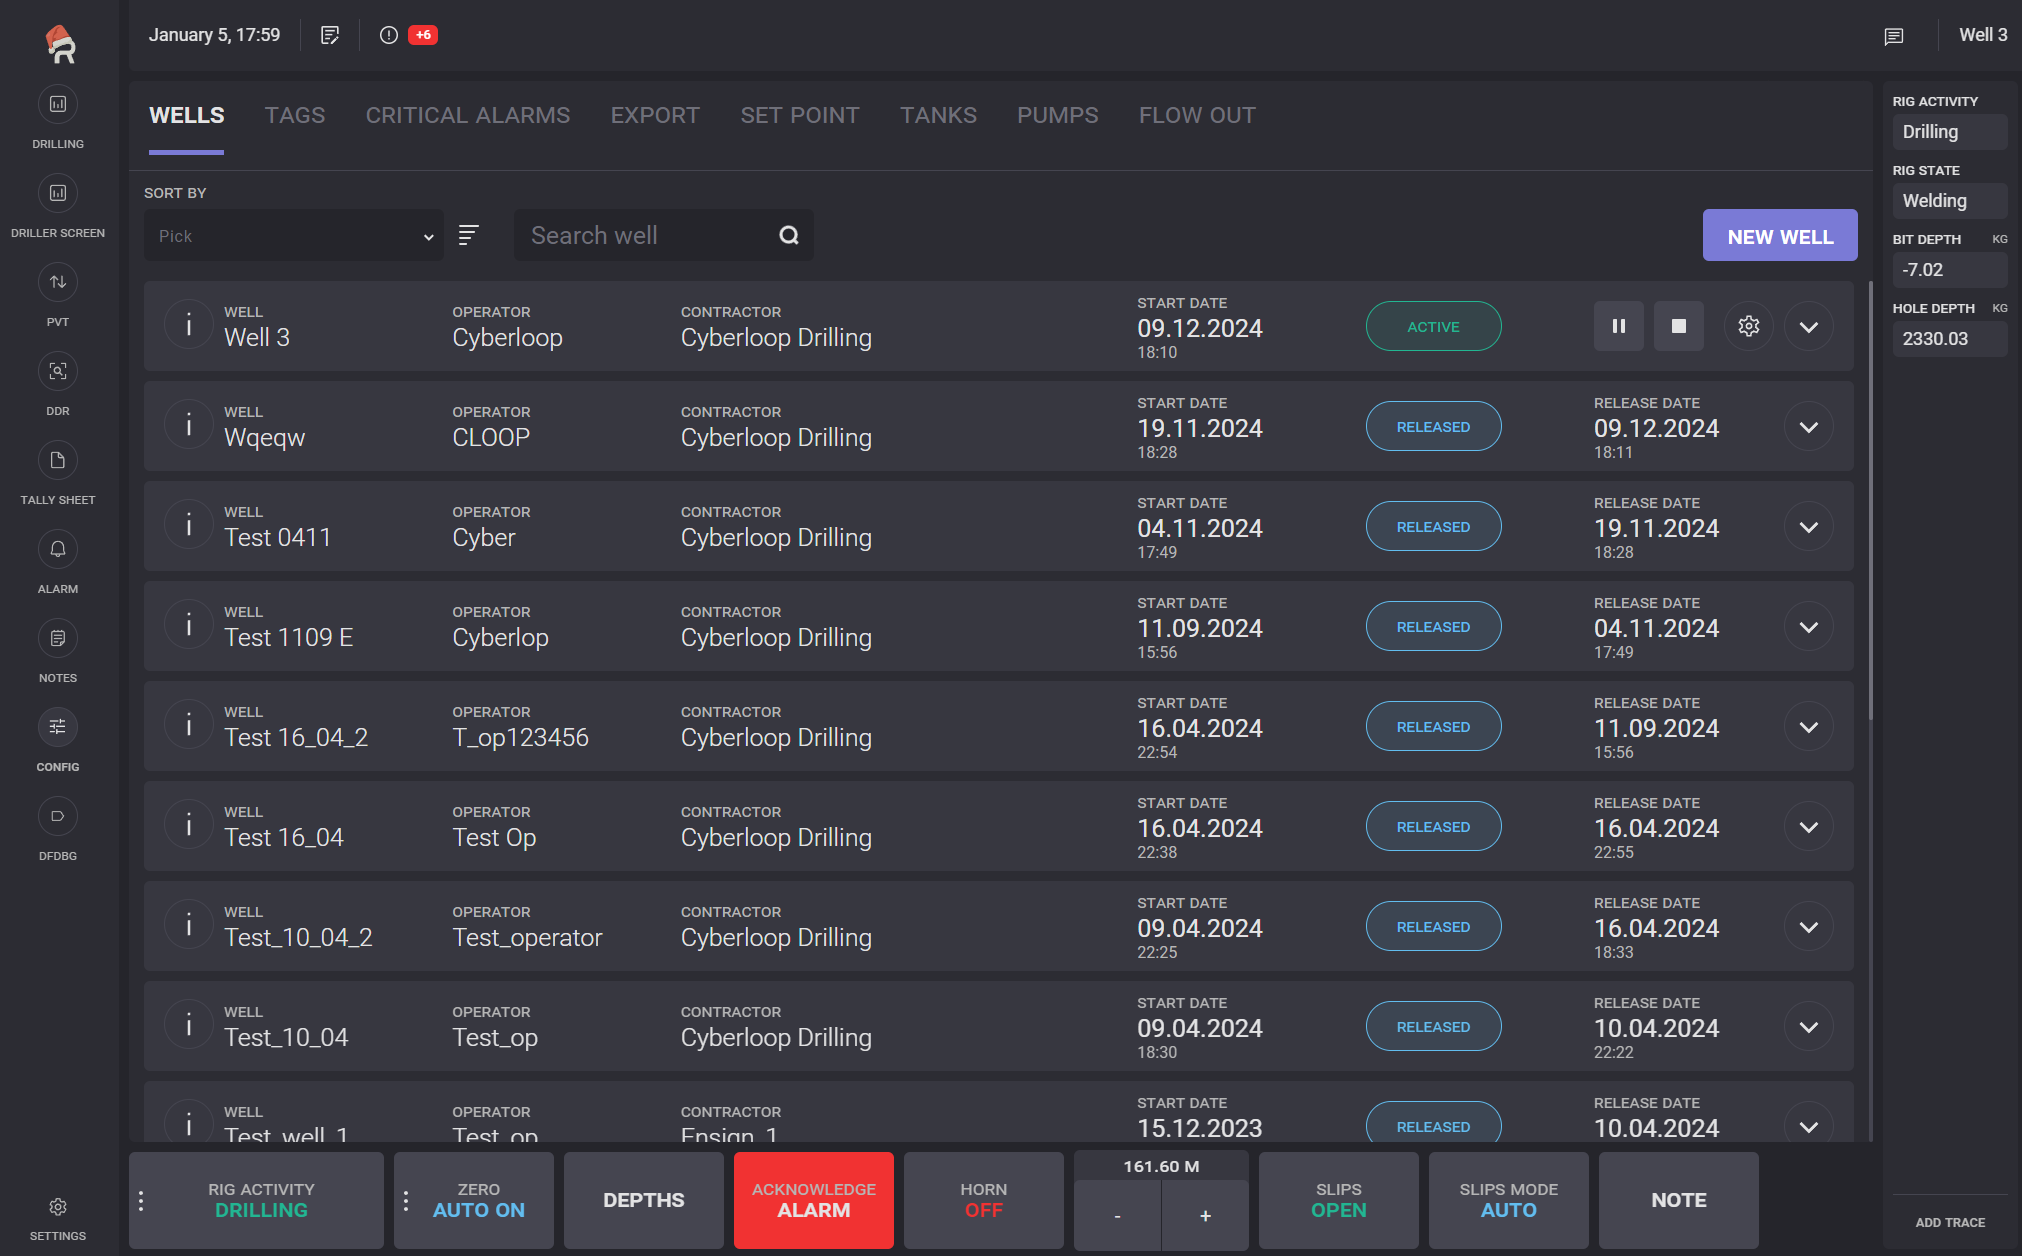Open the DDR sidebar icon
The height and width of the screenshot is (1256, 2022).
click(x=58, y=372)
